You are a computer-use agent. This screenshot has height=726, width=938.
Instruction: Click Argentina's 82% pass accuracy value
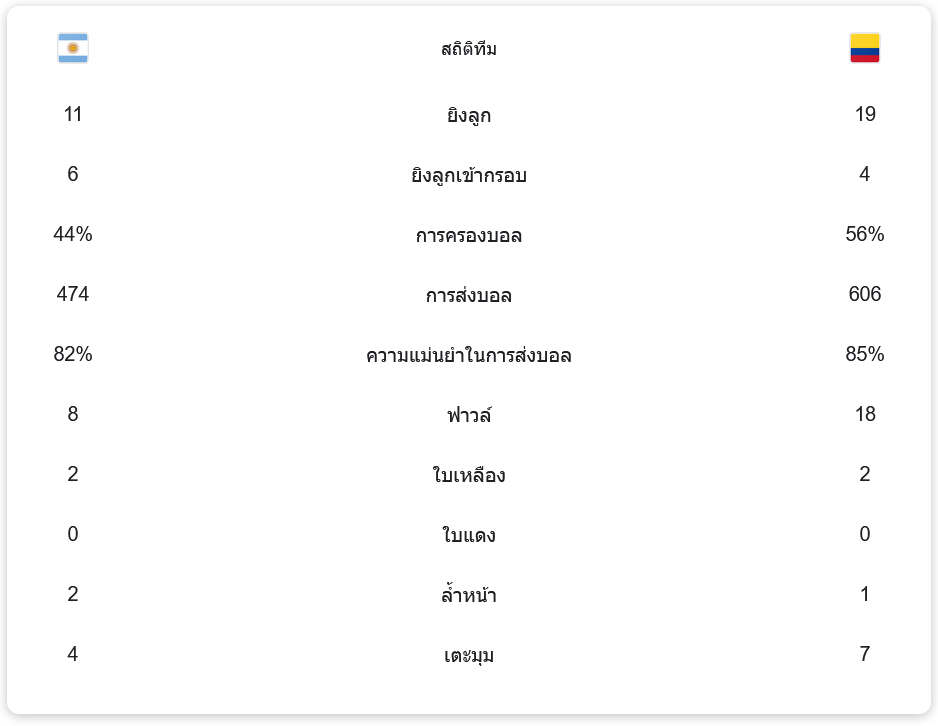pyautogui.click(x=73, y=354)
